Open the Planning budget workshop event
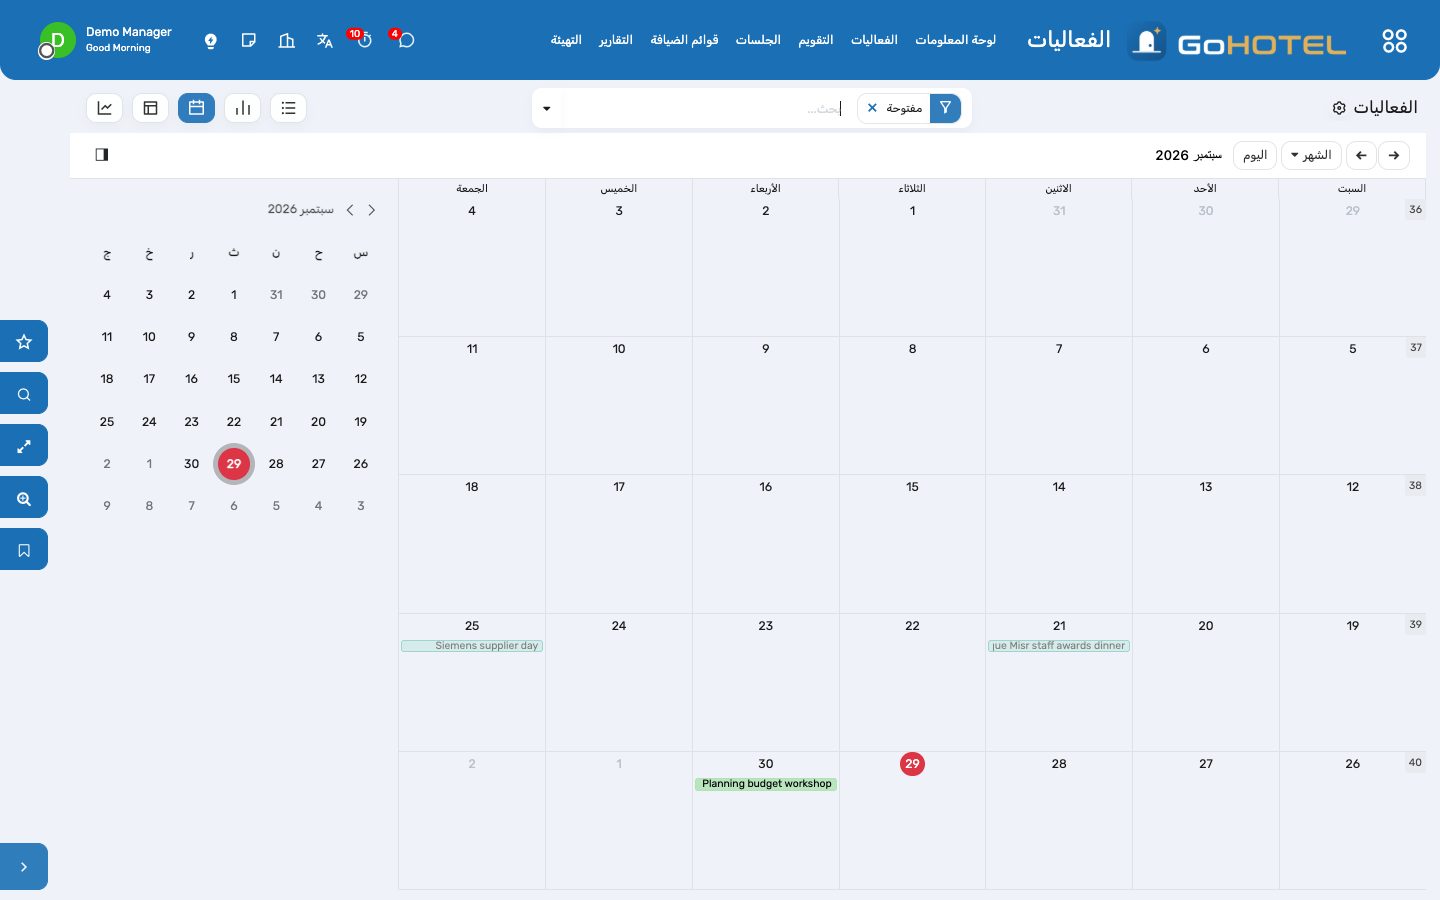 click(766, 784)
